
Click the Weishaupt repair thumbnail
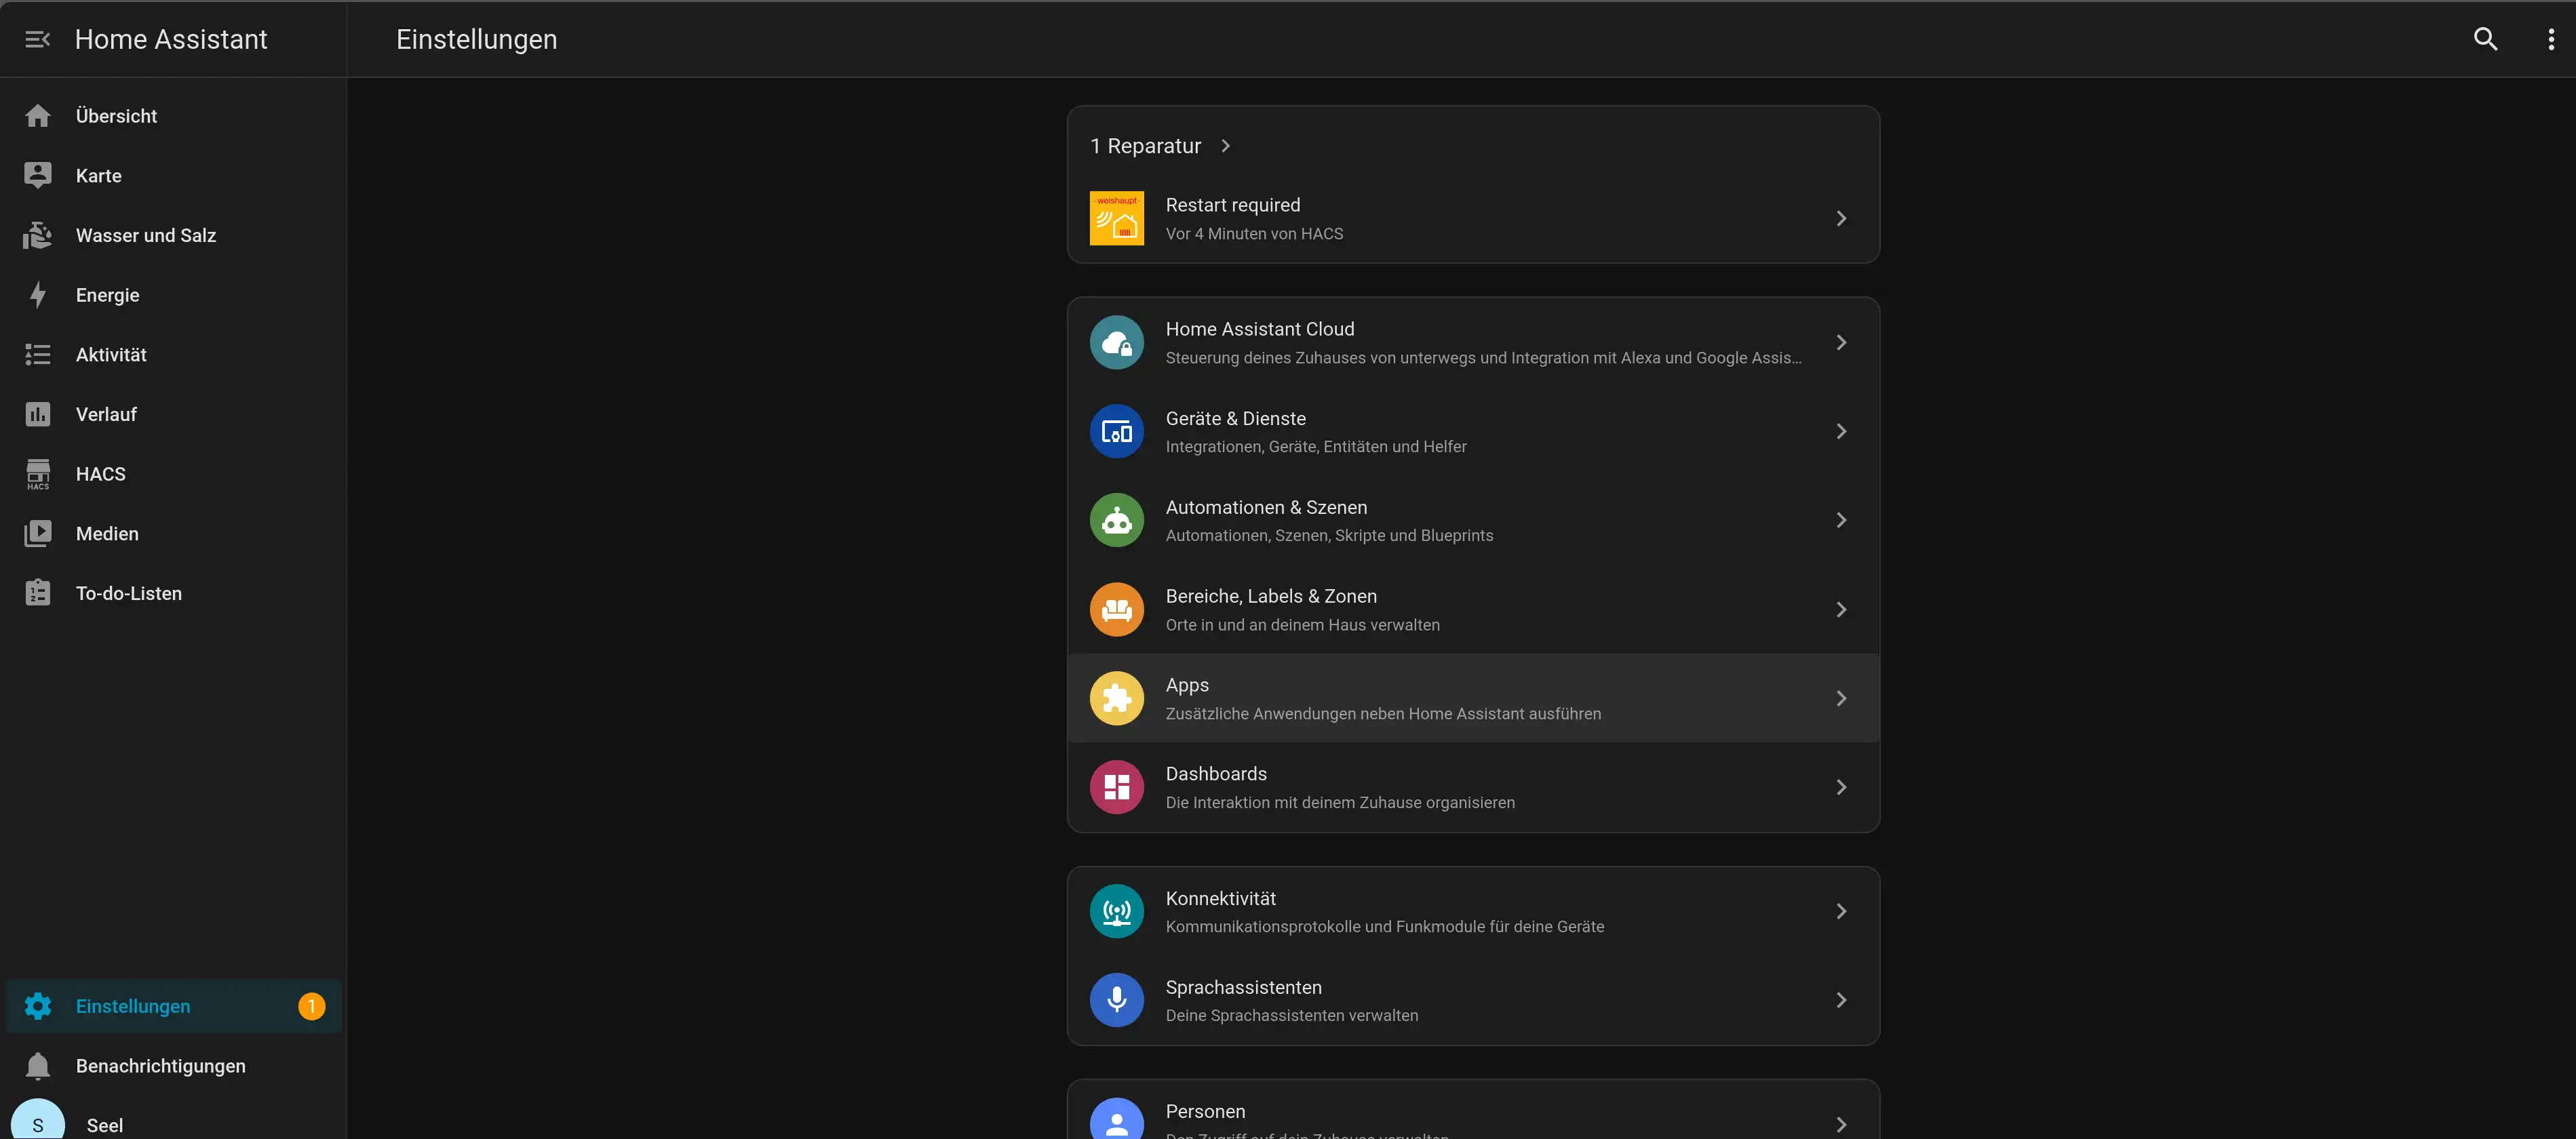point(1116,218)
